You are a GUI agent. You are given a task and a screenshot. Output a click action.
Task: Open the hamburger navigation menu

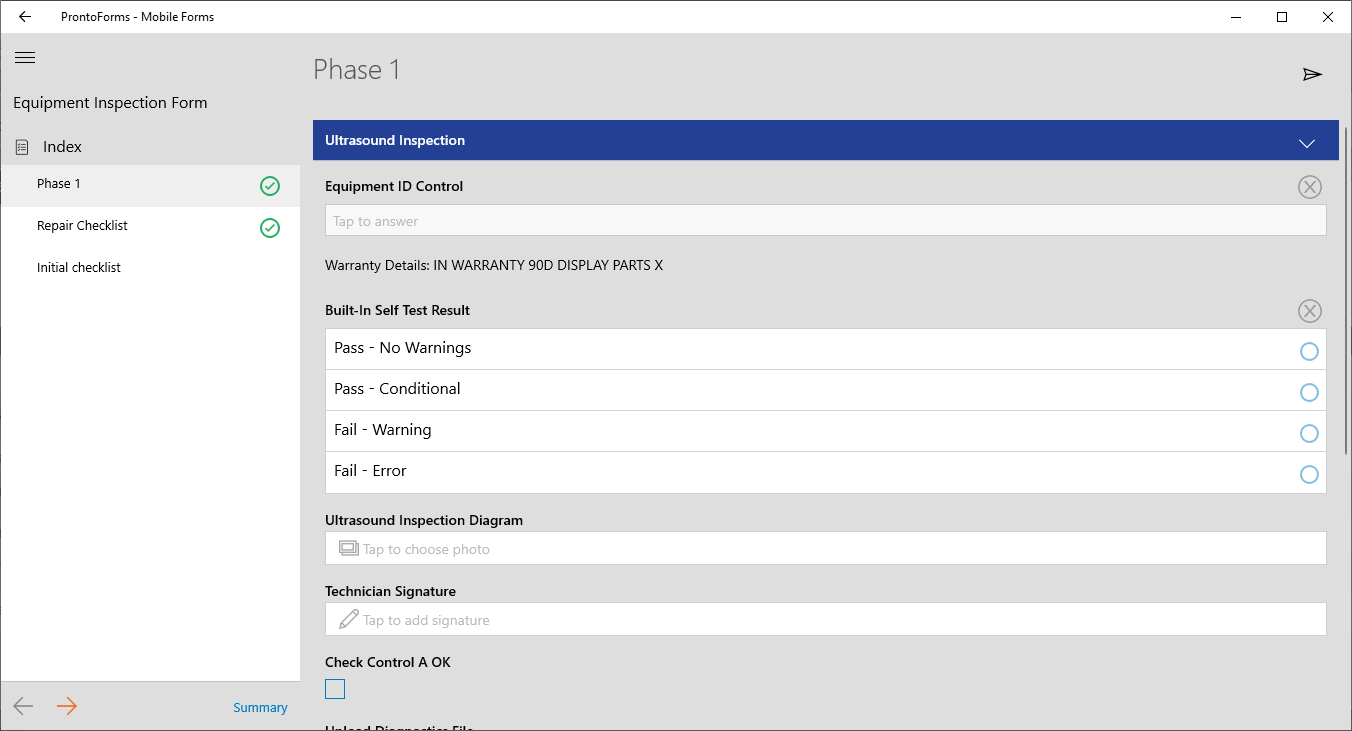click(24, 57)
